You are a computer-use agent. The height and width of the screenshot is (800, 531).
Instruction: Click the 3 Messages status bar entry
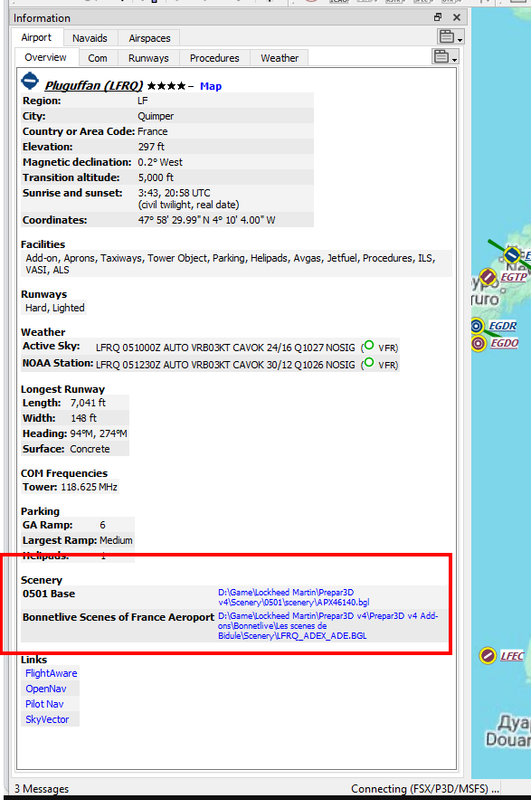click(41, 789)
